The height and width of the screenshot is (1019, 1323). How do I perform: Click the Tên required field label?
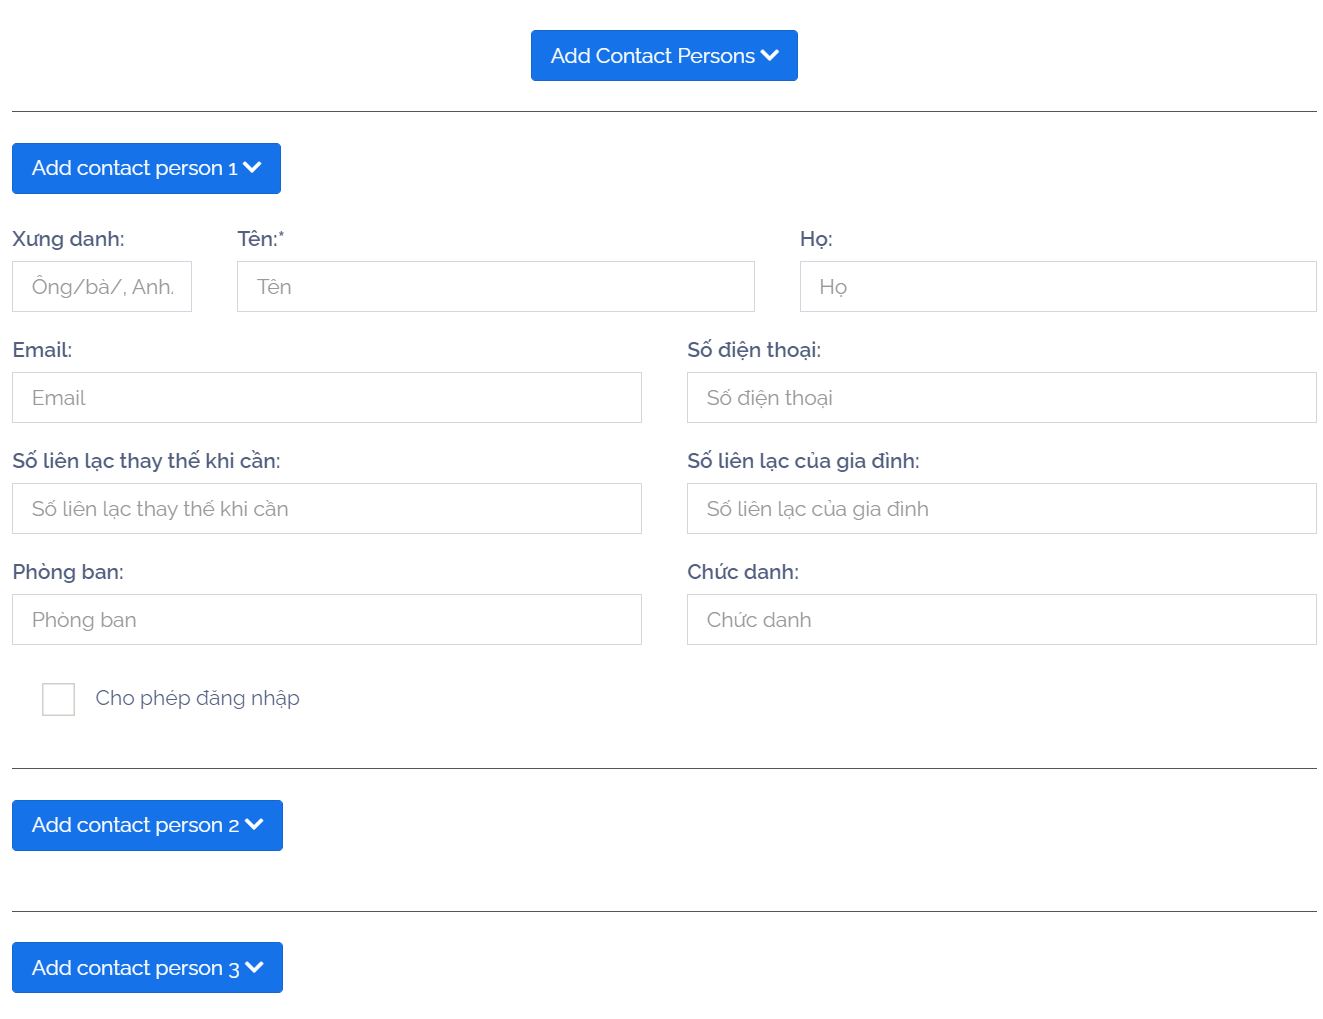pos(260,239)
